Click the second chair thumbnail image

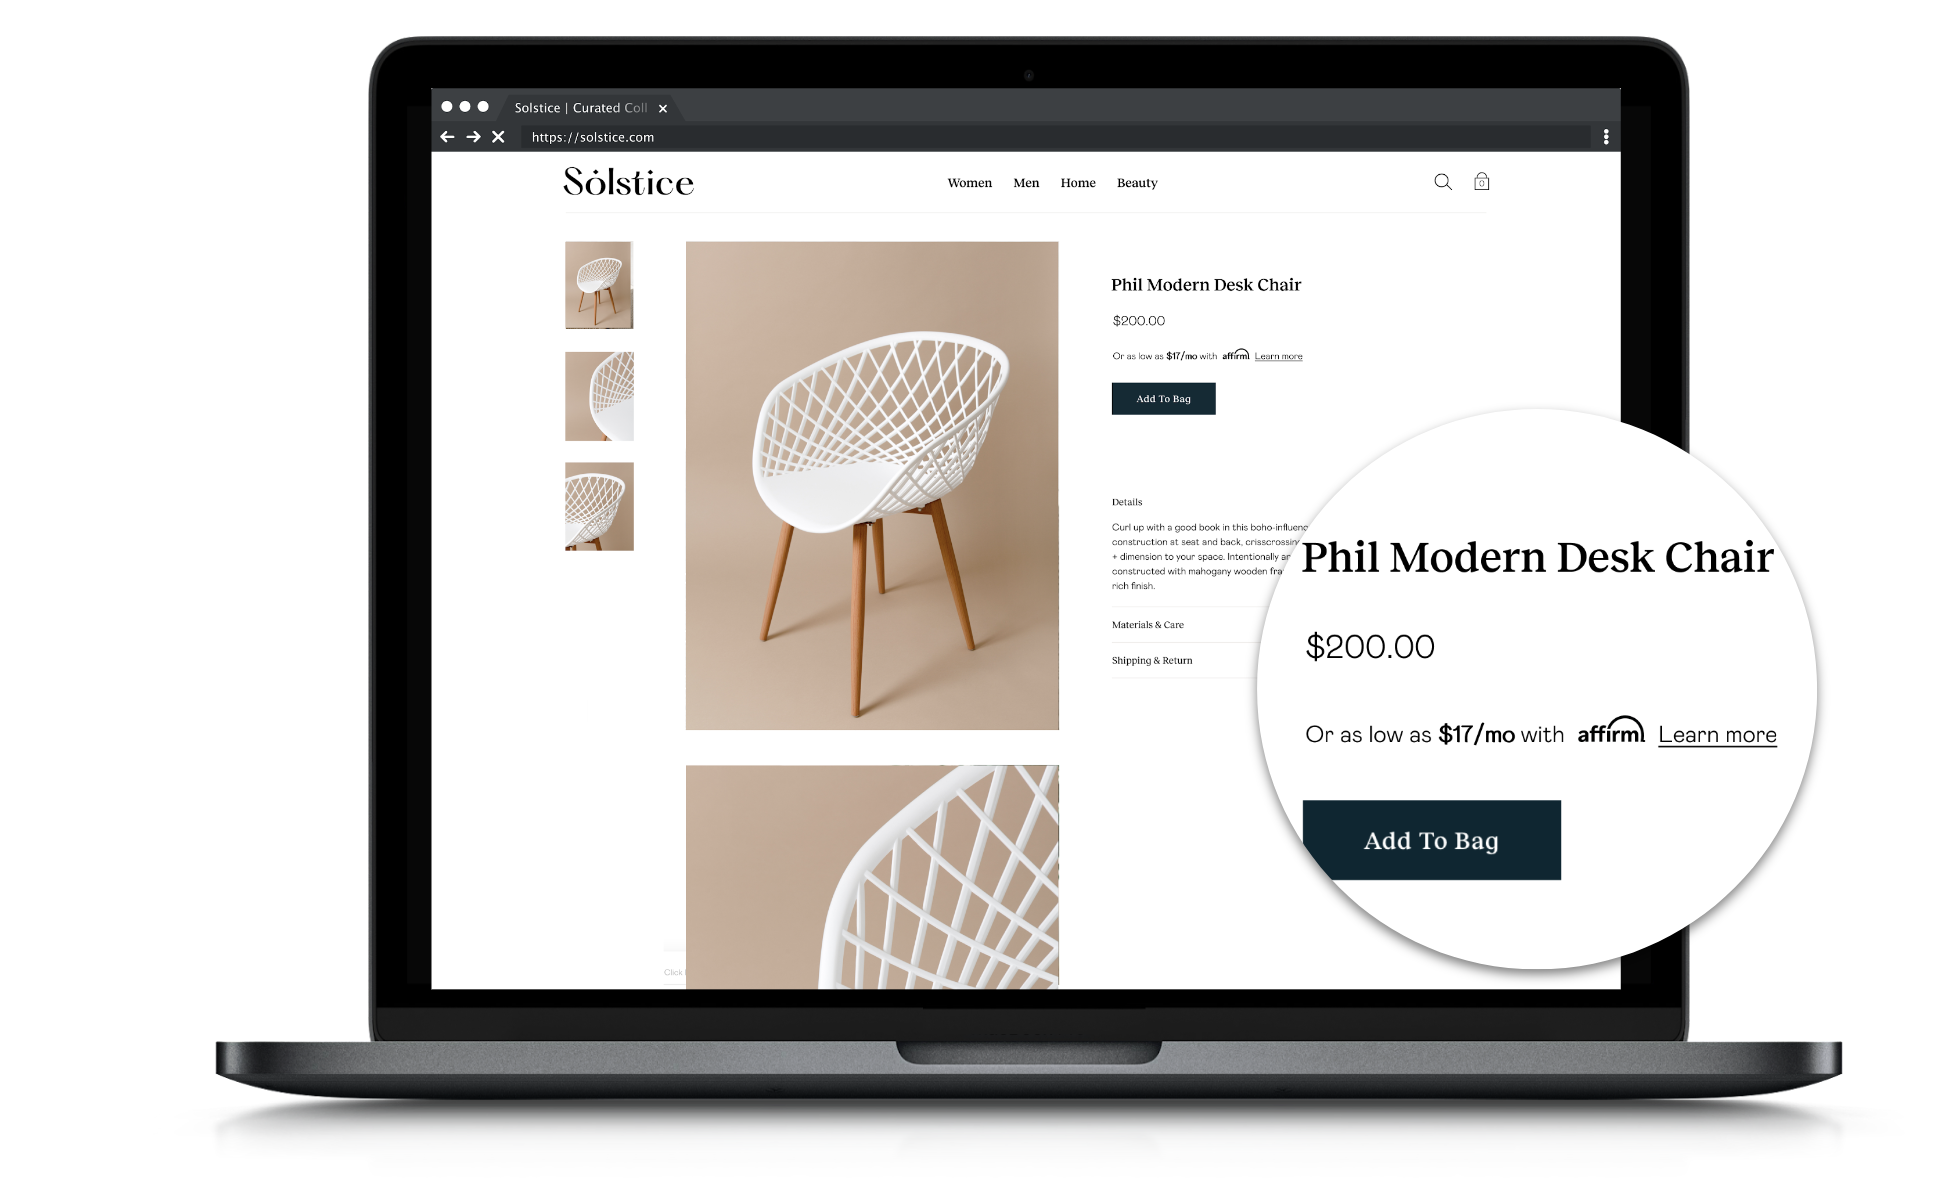(x=601, y=397)
